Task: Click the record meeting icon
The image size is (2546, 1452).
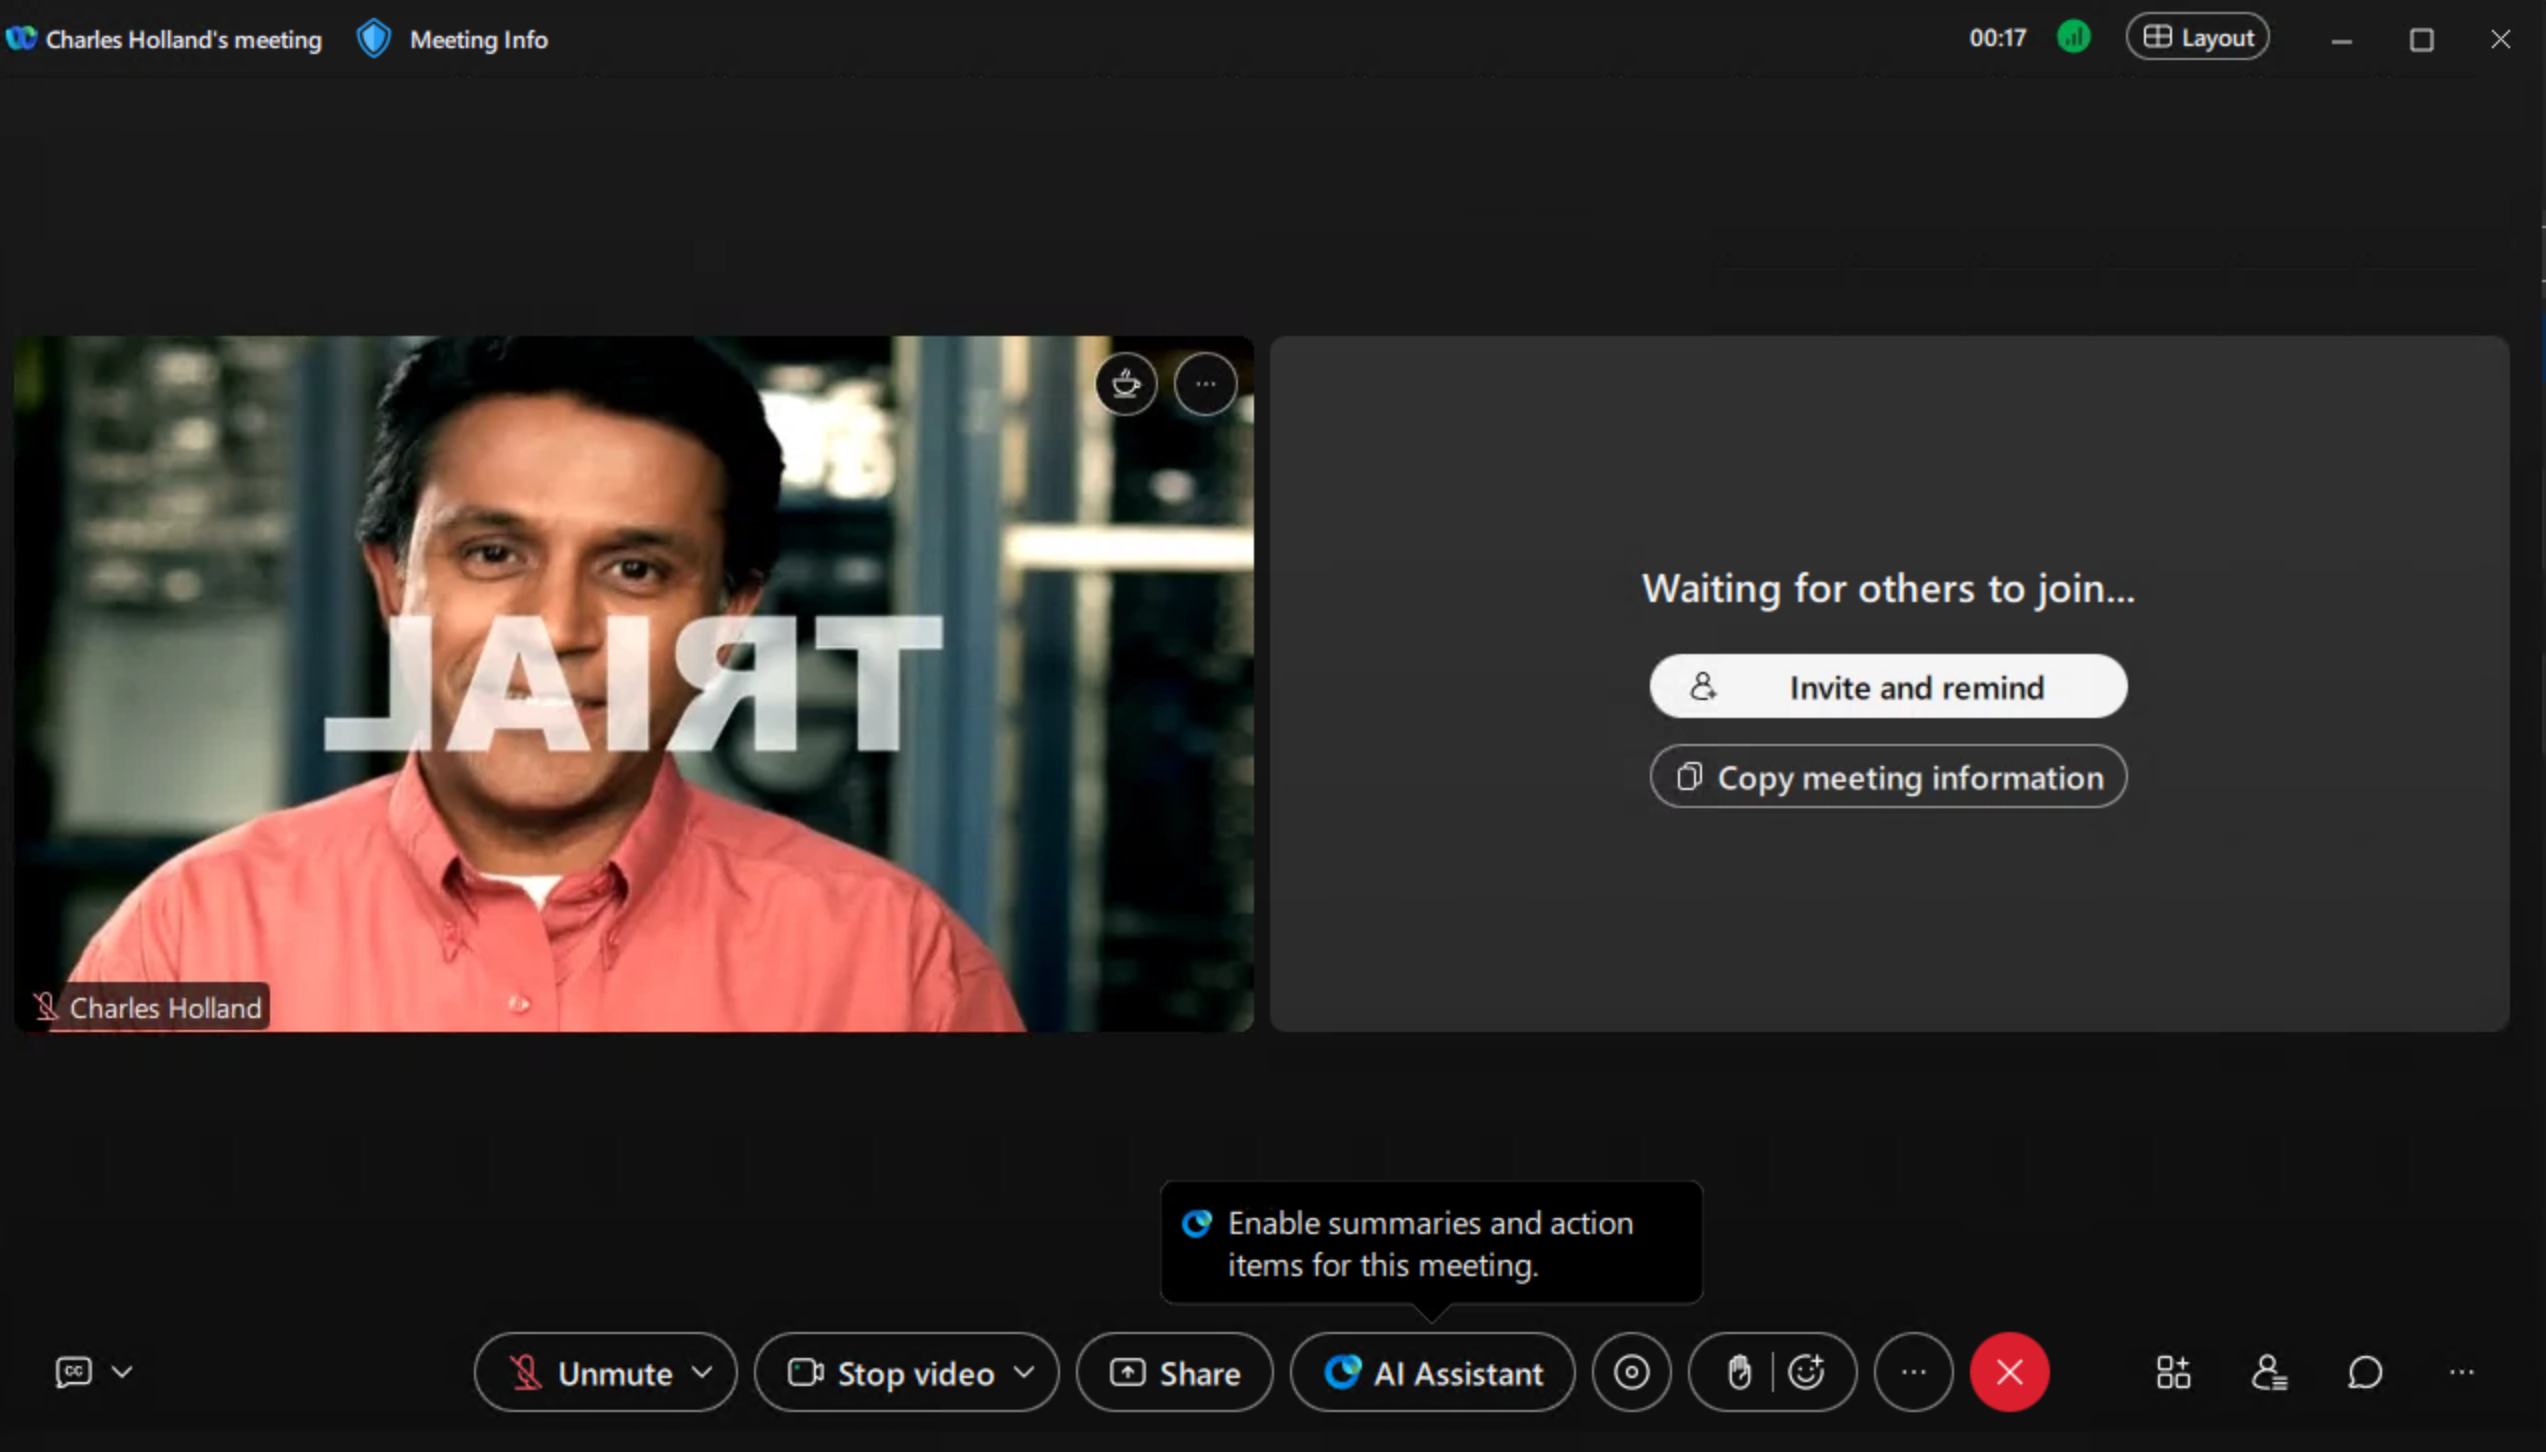Action: tap(1631, 1372)
